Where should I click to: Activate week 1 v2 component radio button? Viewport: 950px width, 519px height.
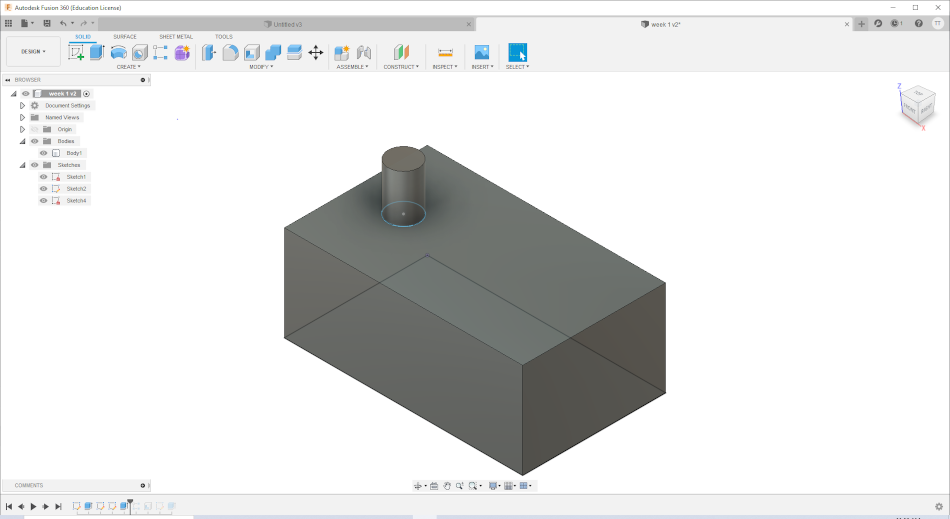[87, 94]
